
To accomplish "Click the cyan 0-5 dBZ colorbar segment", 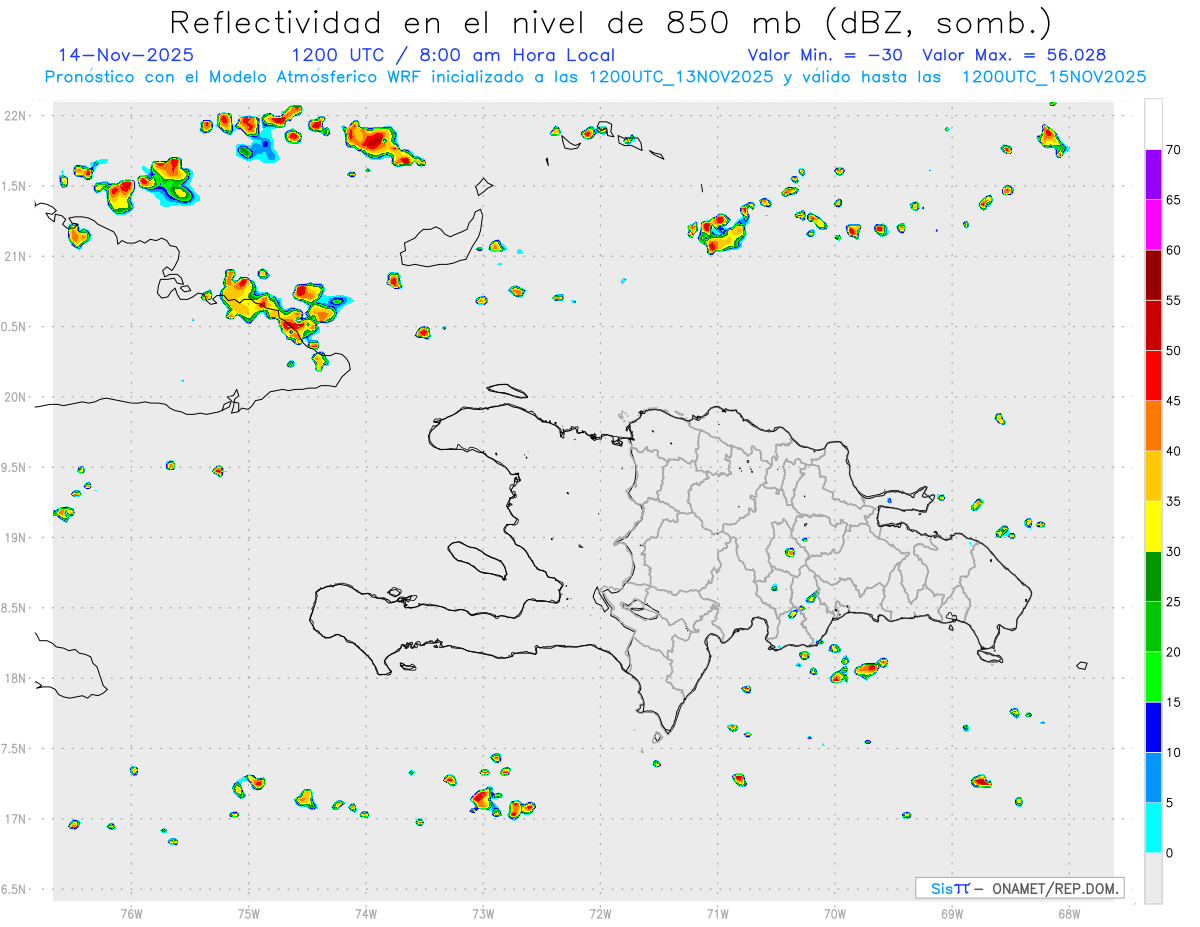I will pyautogui.click(x=1153, y=828).
